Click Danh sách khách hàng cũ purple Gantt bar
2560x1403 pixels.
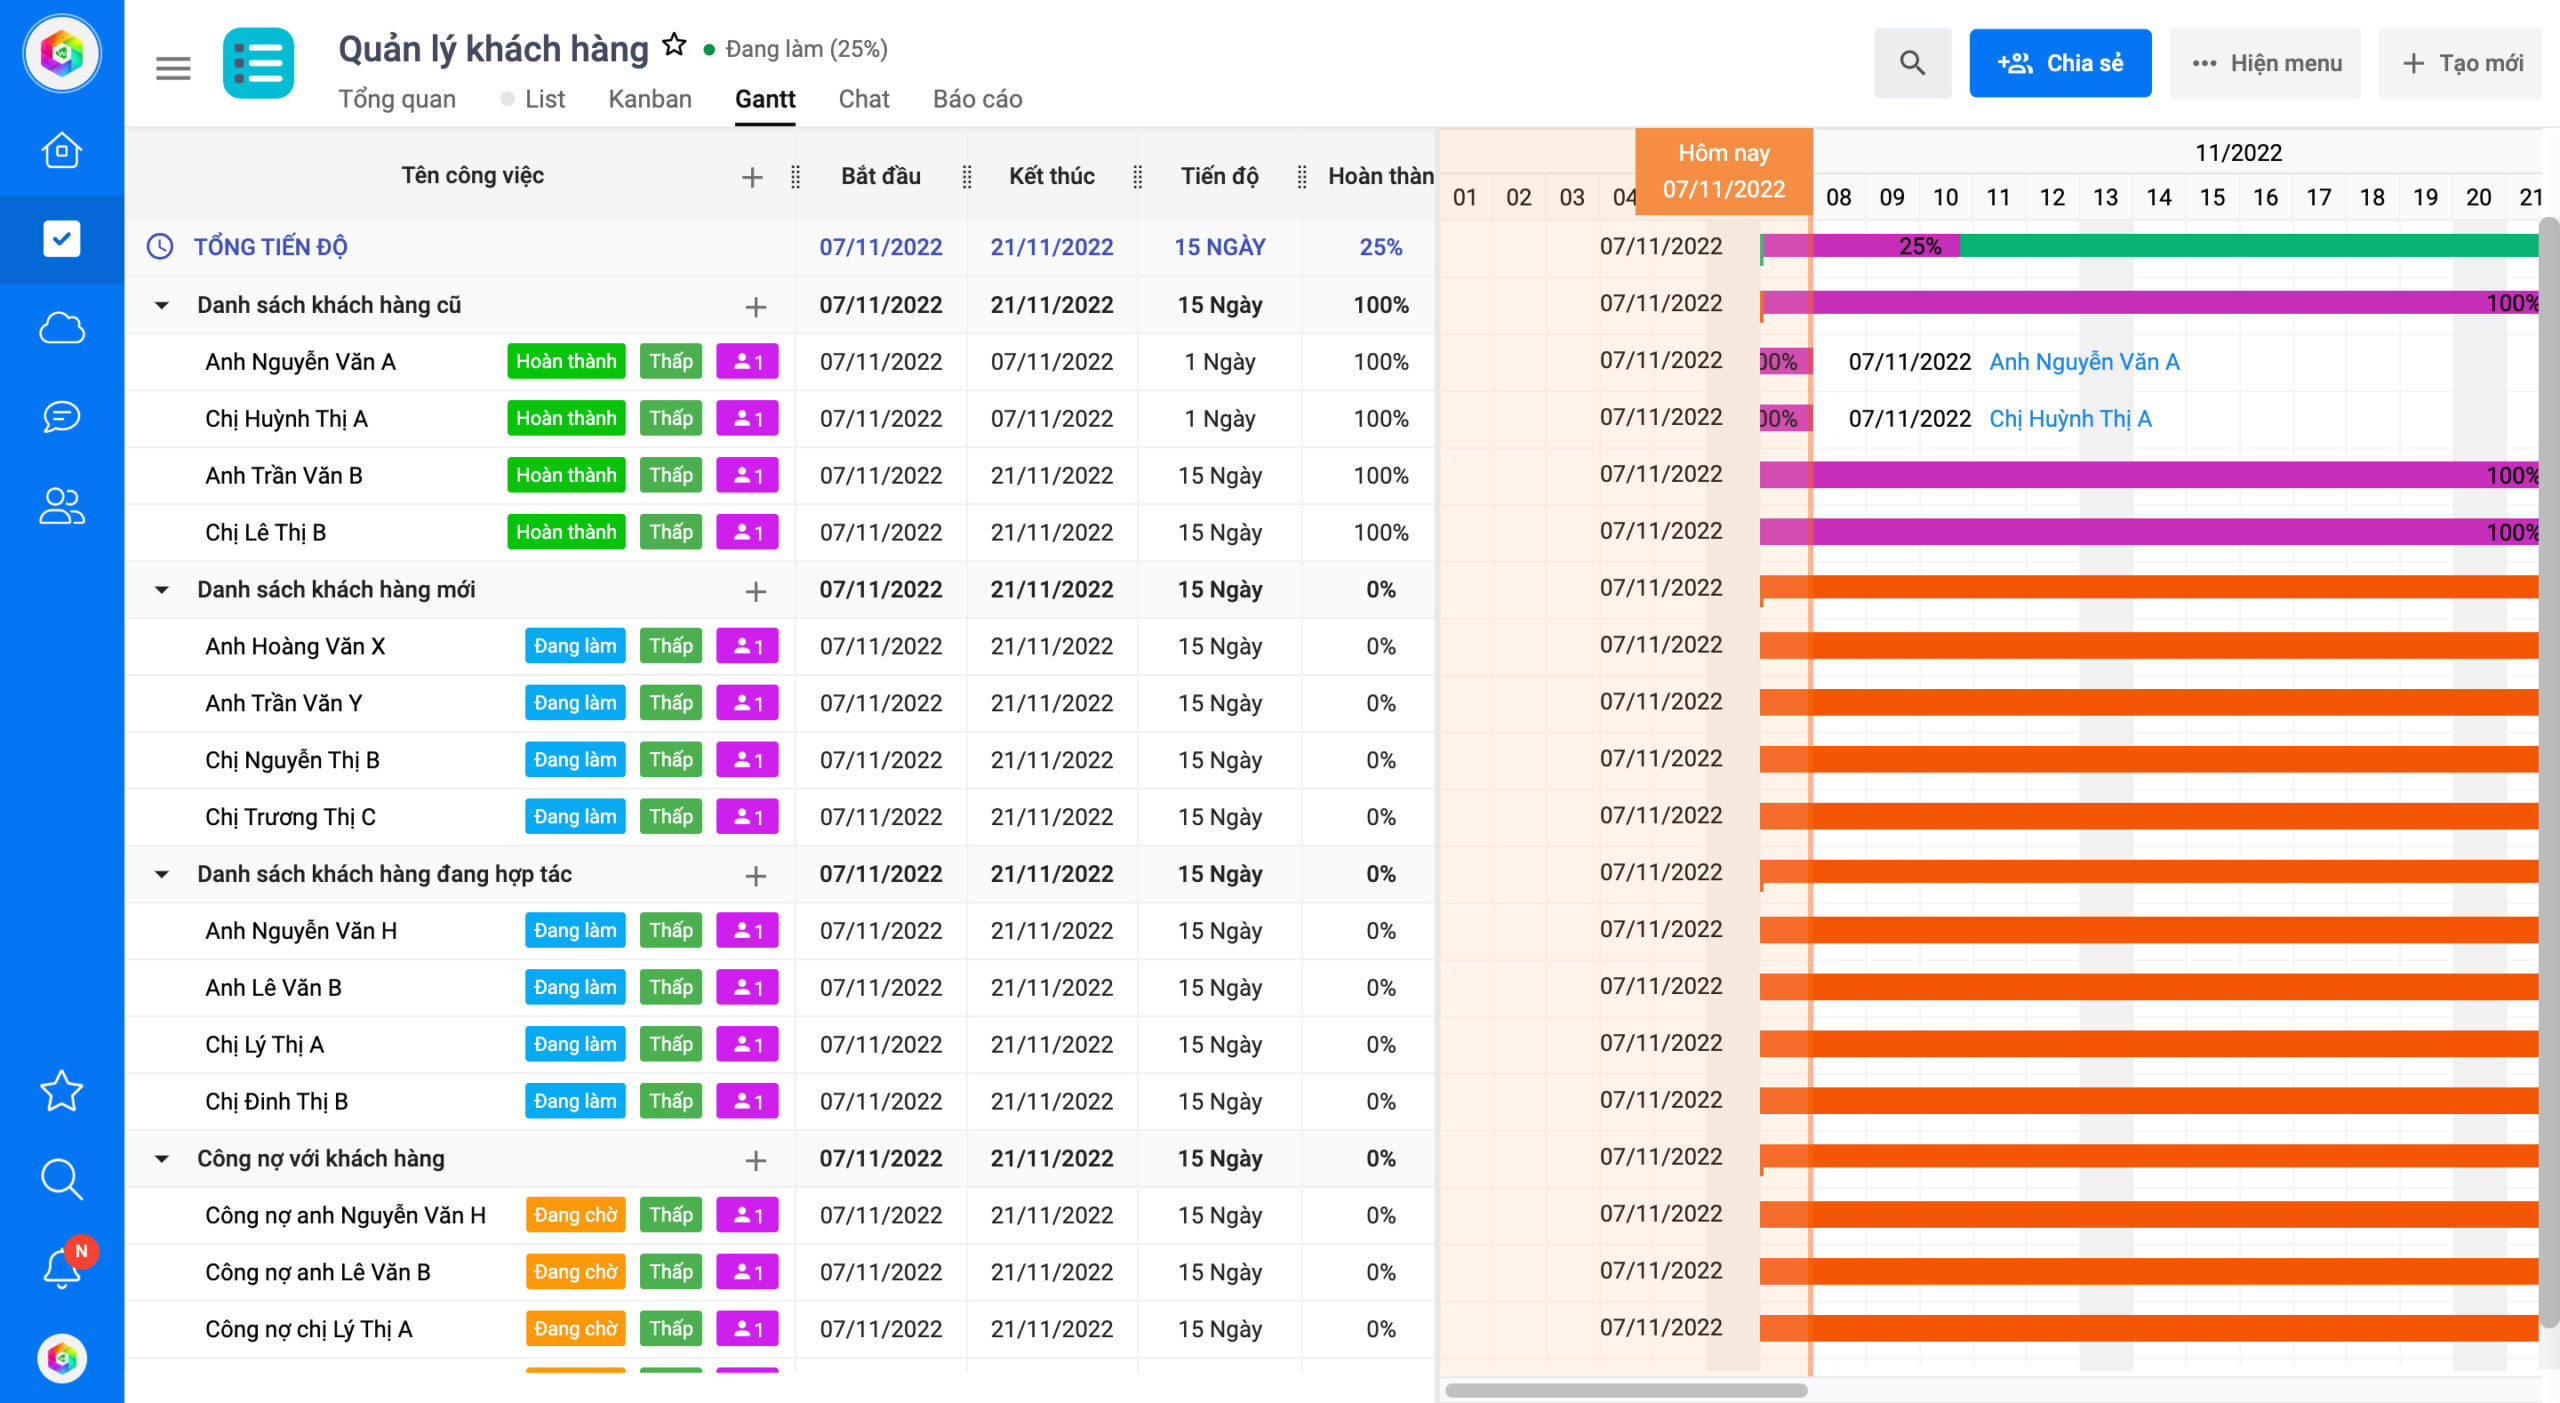click(x=2150, y=303)
